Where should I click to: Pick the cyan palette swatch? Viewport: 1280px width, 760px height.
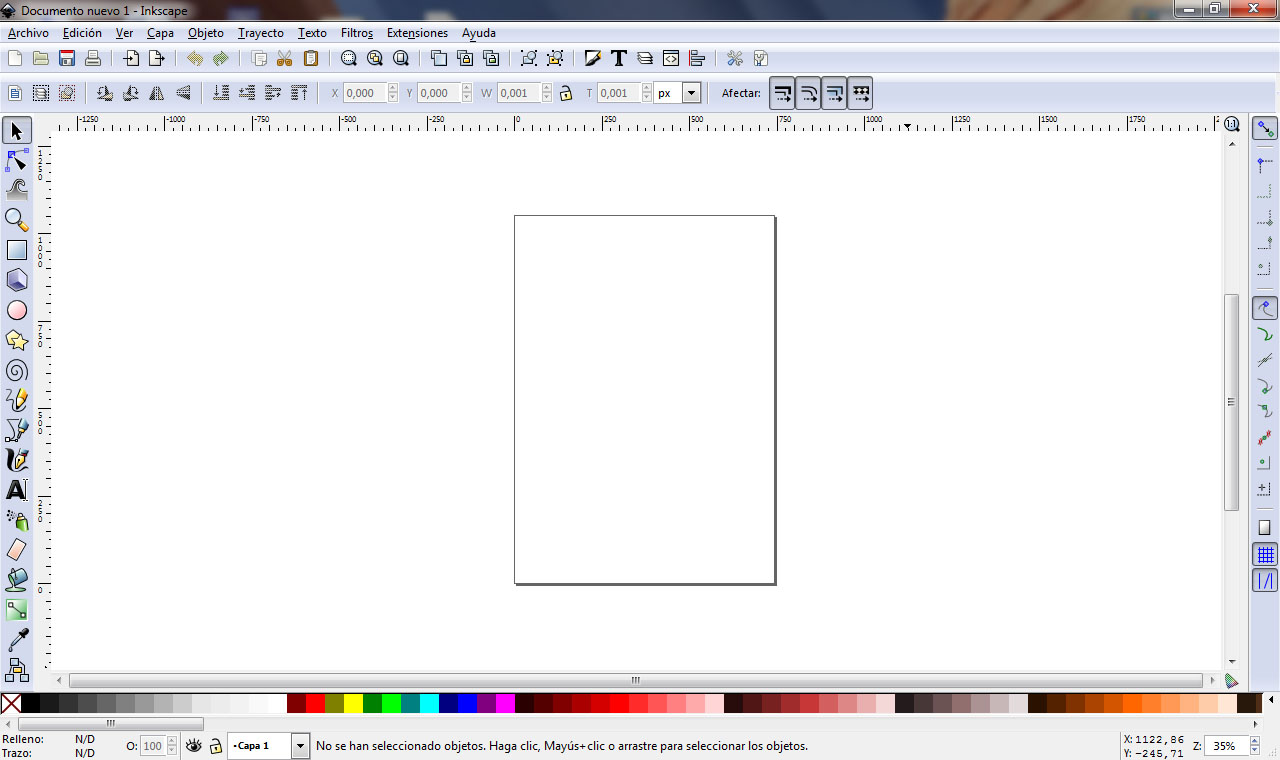point(429,703)
